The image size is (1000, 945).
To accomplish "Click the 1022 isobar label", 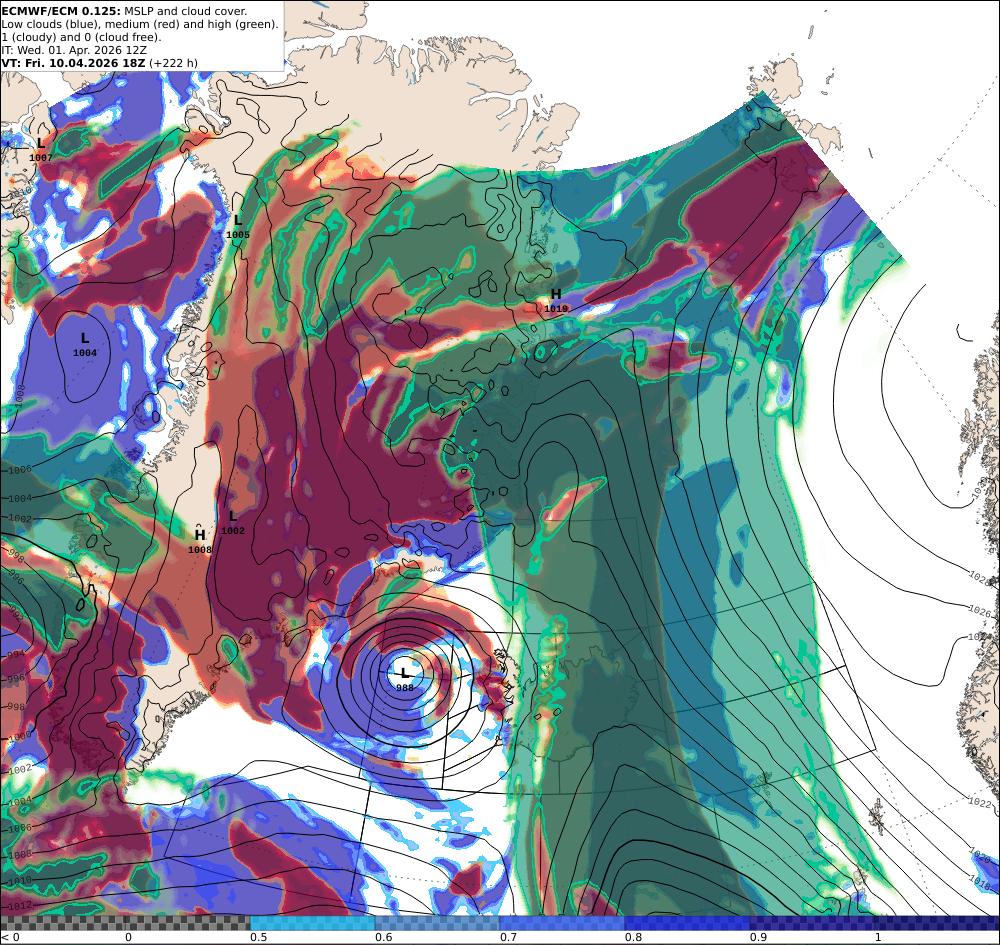I will coord(980,801).
